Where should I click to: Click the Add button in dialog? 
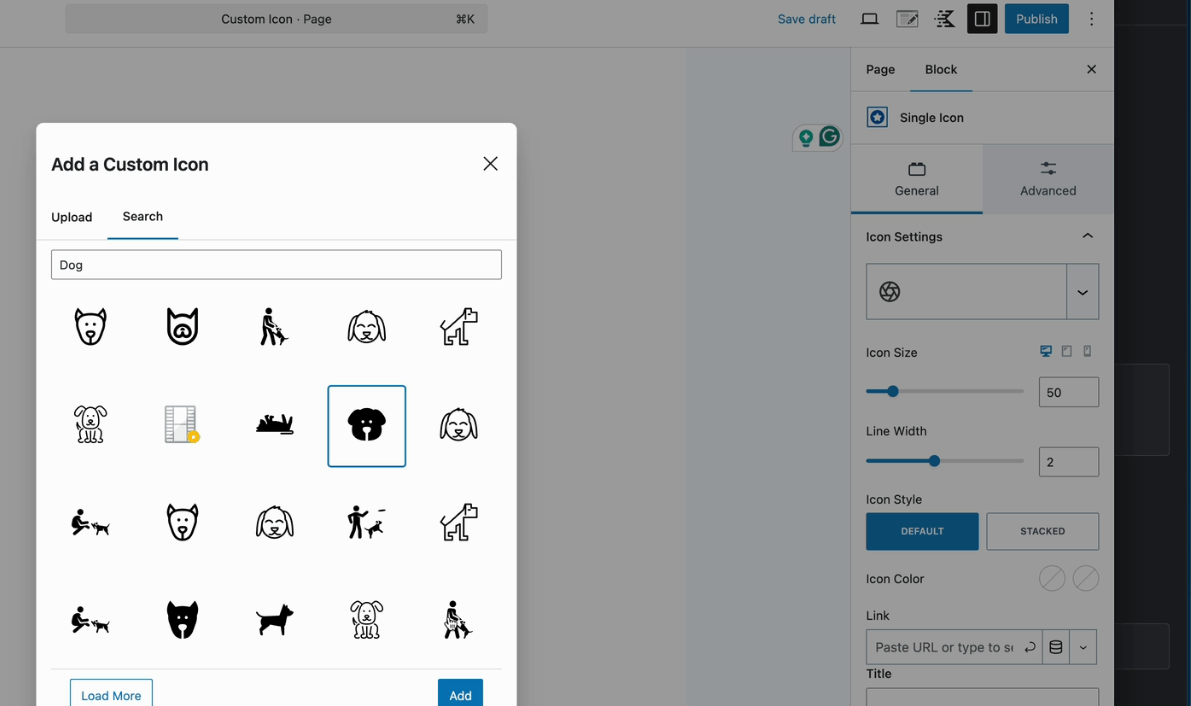(460, 695)
